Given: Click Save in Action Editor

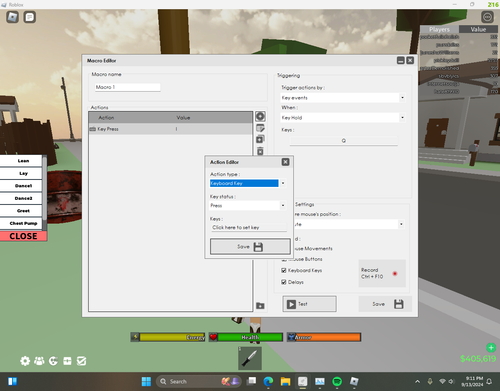Looking at the screenshot, I should pyautogui.click(x=250, y=247).
